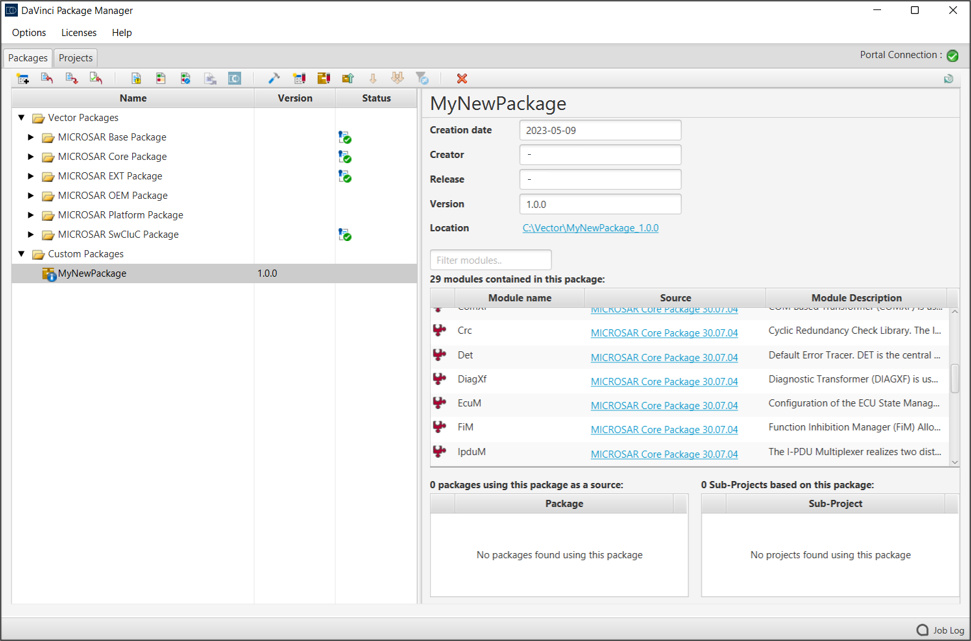The height and width of the screenshot is (641, 971).
Task: Click the green Portal Connection status indicator
Action: (952, 56)
